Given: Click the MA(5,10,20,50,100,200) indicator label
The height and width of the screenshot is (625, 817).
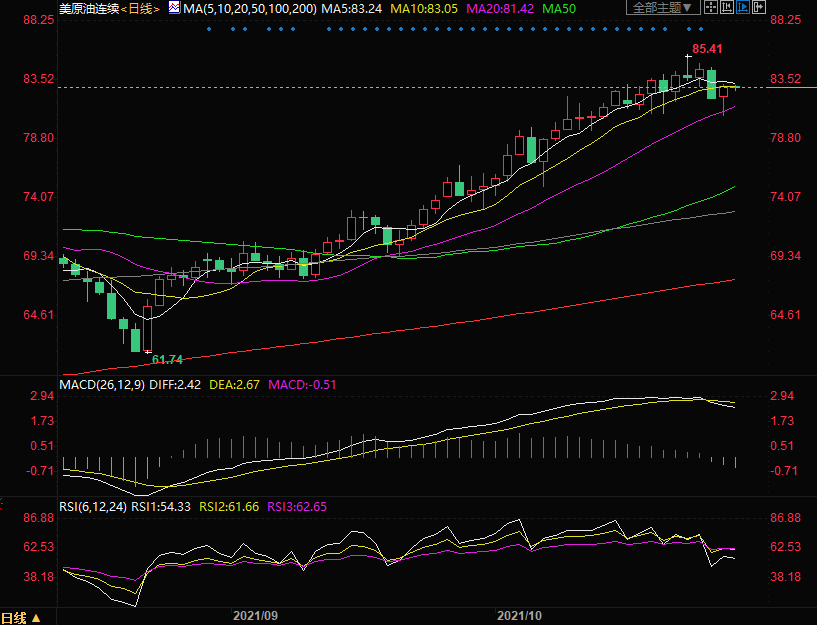Looking at the screenshot, I should (248, 8).
